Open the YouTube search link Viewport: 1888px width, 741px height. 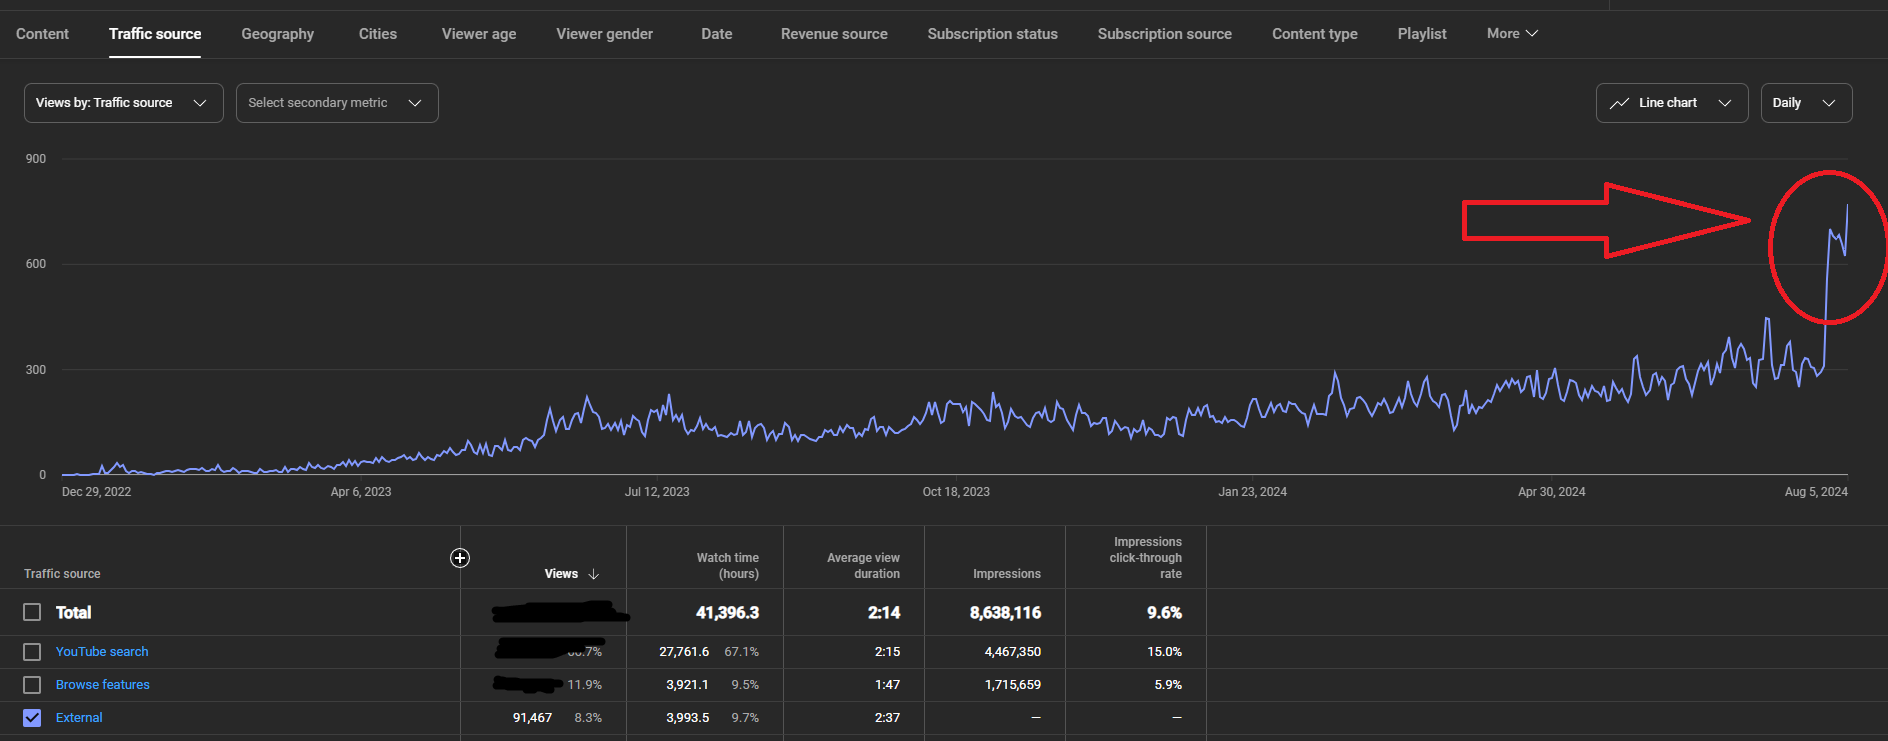pyautogui.click(x=102, y=652)
